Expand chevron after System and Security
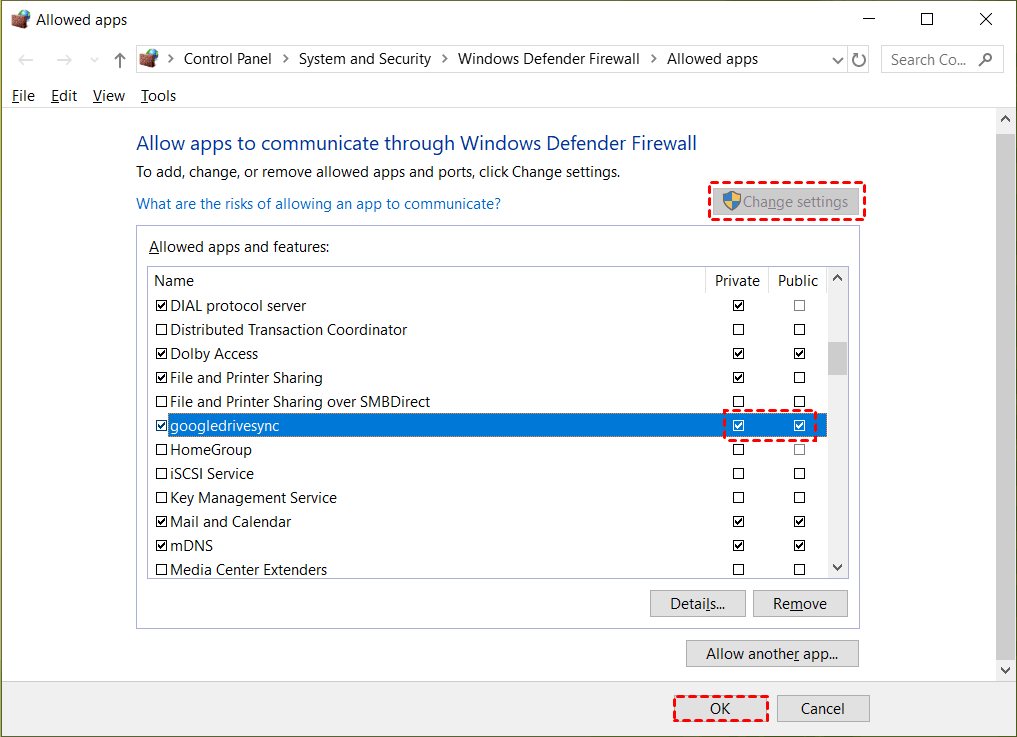1017x737 pixels. click(x=444, y=60)
